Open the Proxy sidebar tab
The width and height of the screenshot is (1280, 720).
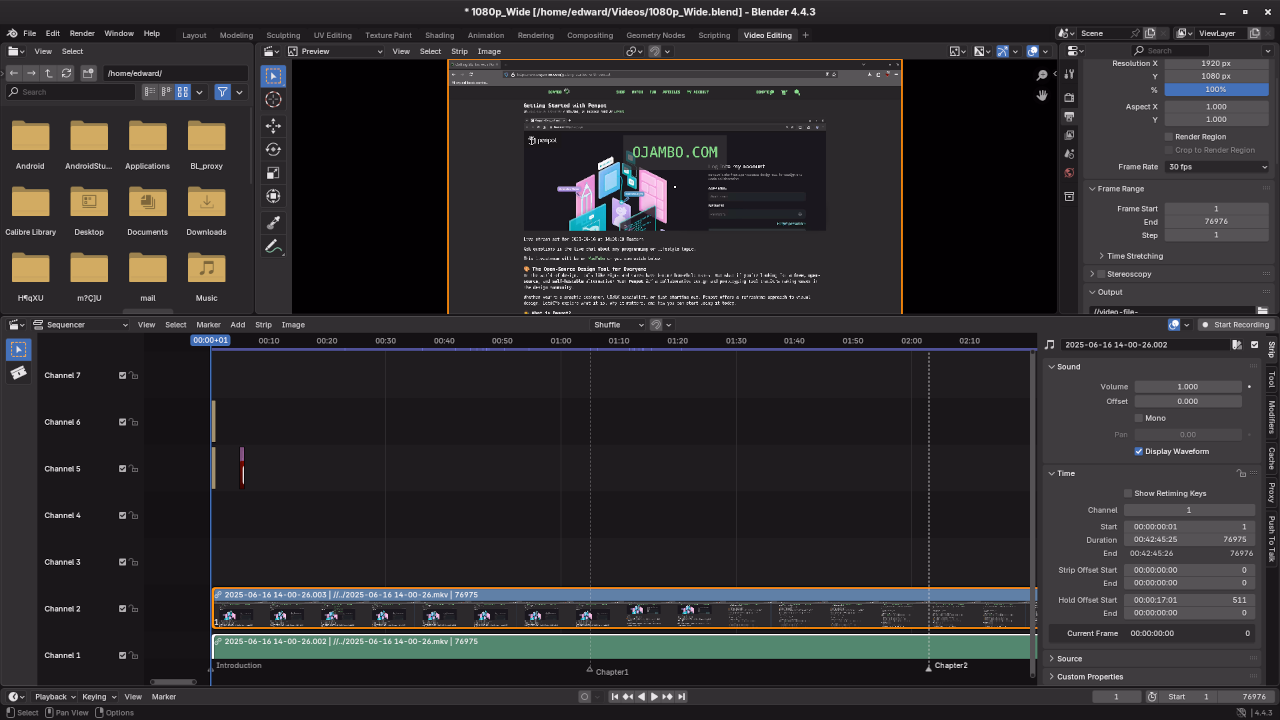1272,492
